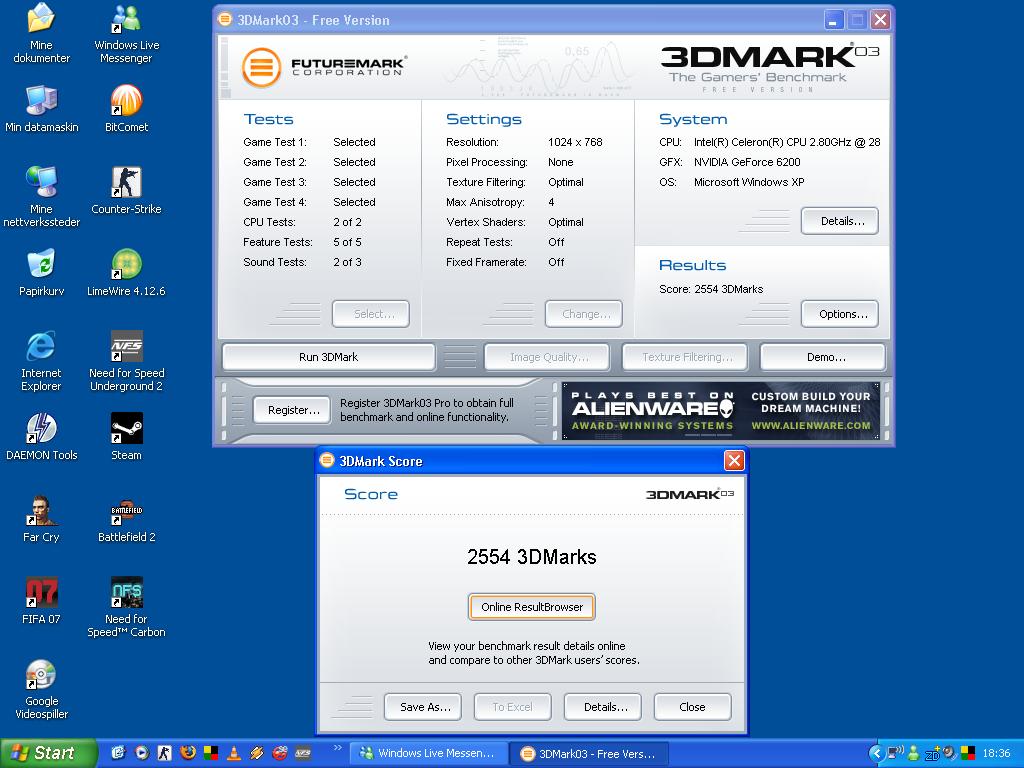Launch the FIFA 07 desktop shortcut
Image resolution: width=1024 pixels, height=768 pixels.
[41, 600]
